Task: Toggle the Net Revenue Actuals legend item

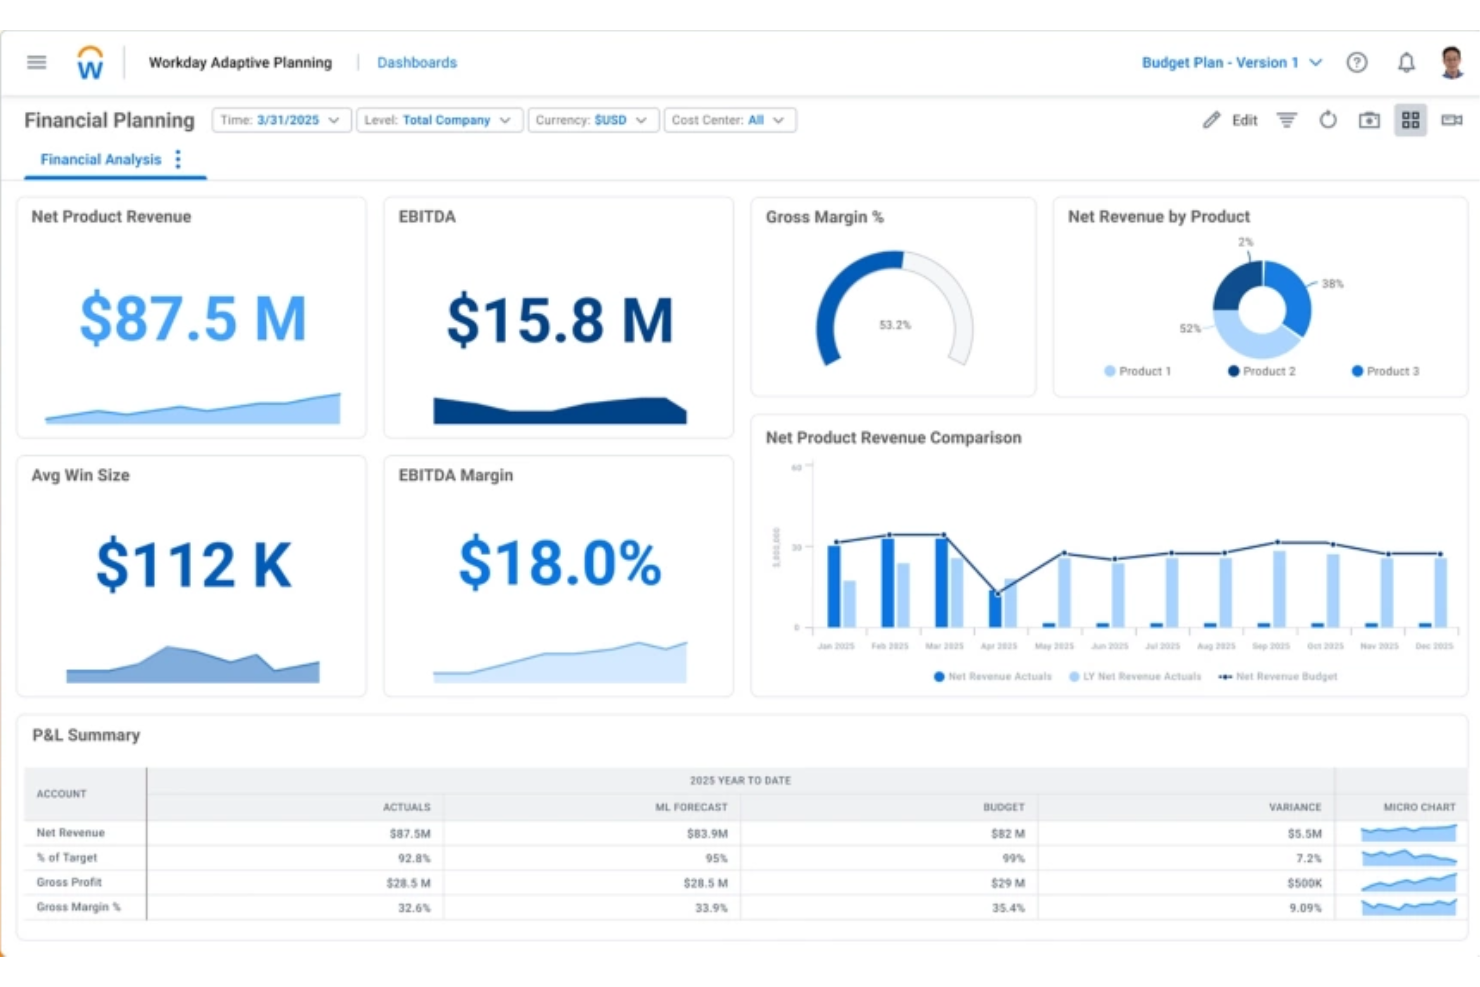Action: [x=992, y=677]
